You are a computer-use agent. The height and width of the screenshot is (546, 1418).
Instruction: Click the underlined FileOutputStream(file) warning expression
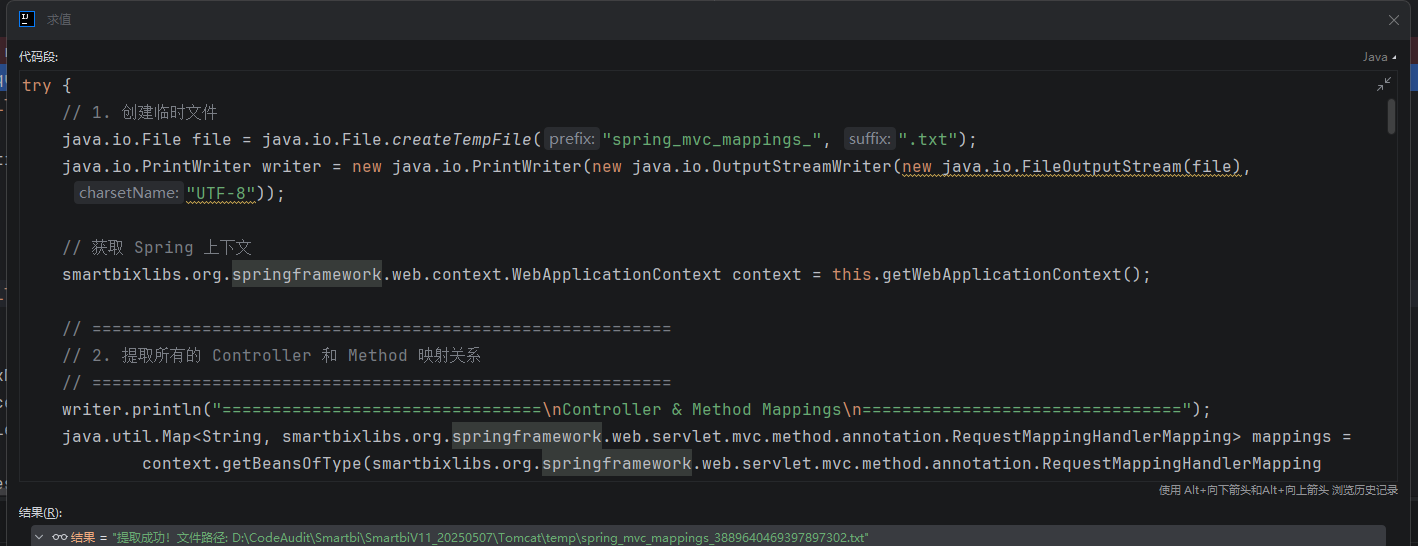point(1070,166)
